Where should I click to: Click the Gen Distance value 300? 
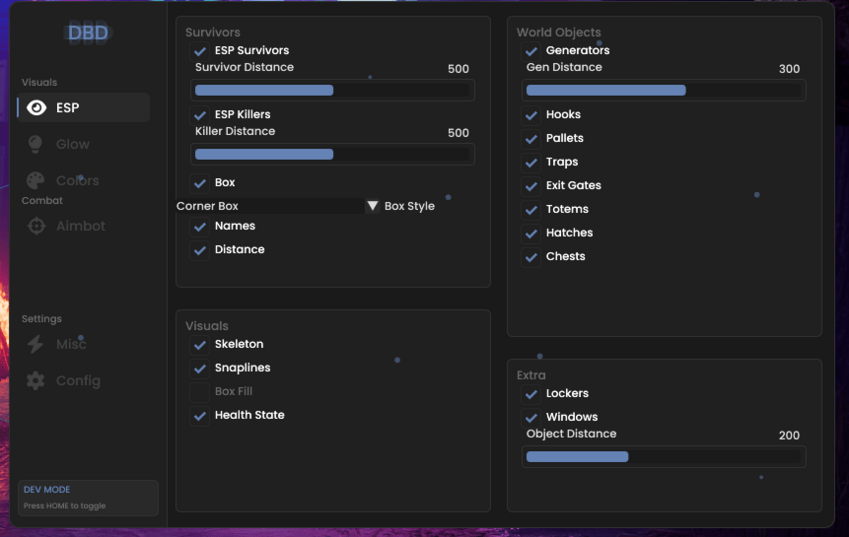pyautogui.click(x=789, y=69)
